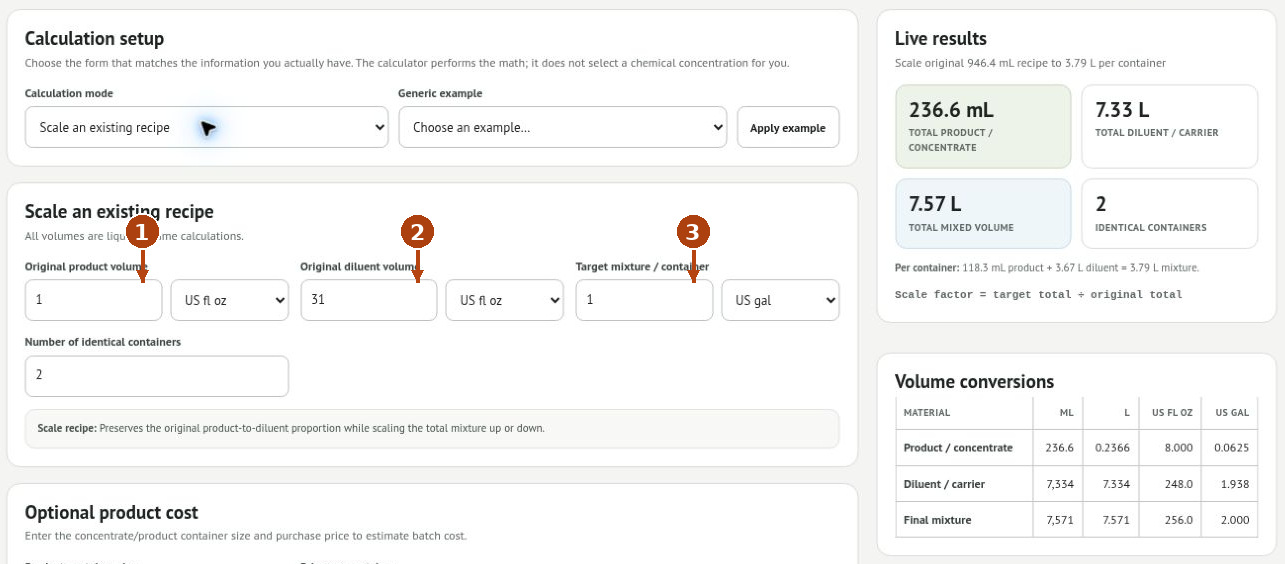Select the Total mixed volume result card
This screenshot has width=1285, height=564.
(983, 213)
